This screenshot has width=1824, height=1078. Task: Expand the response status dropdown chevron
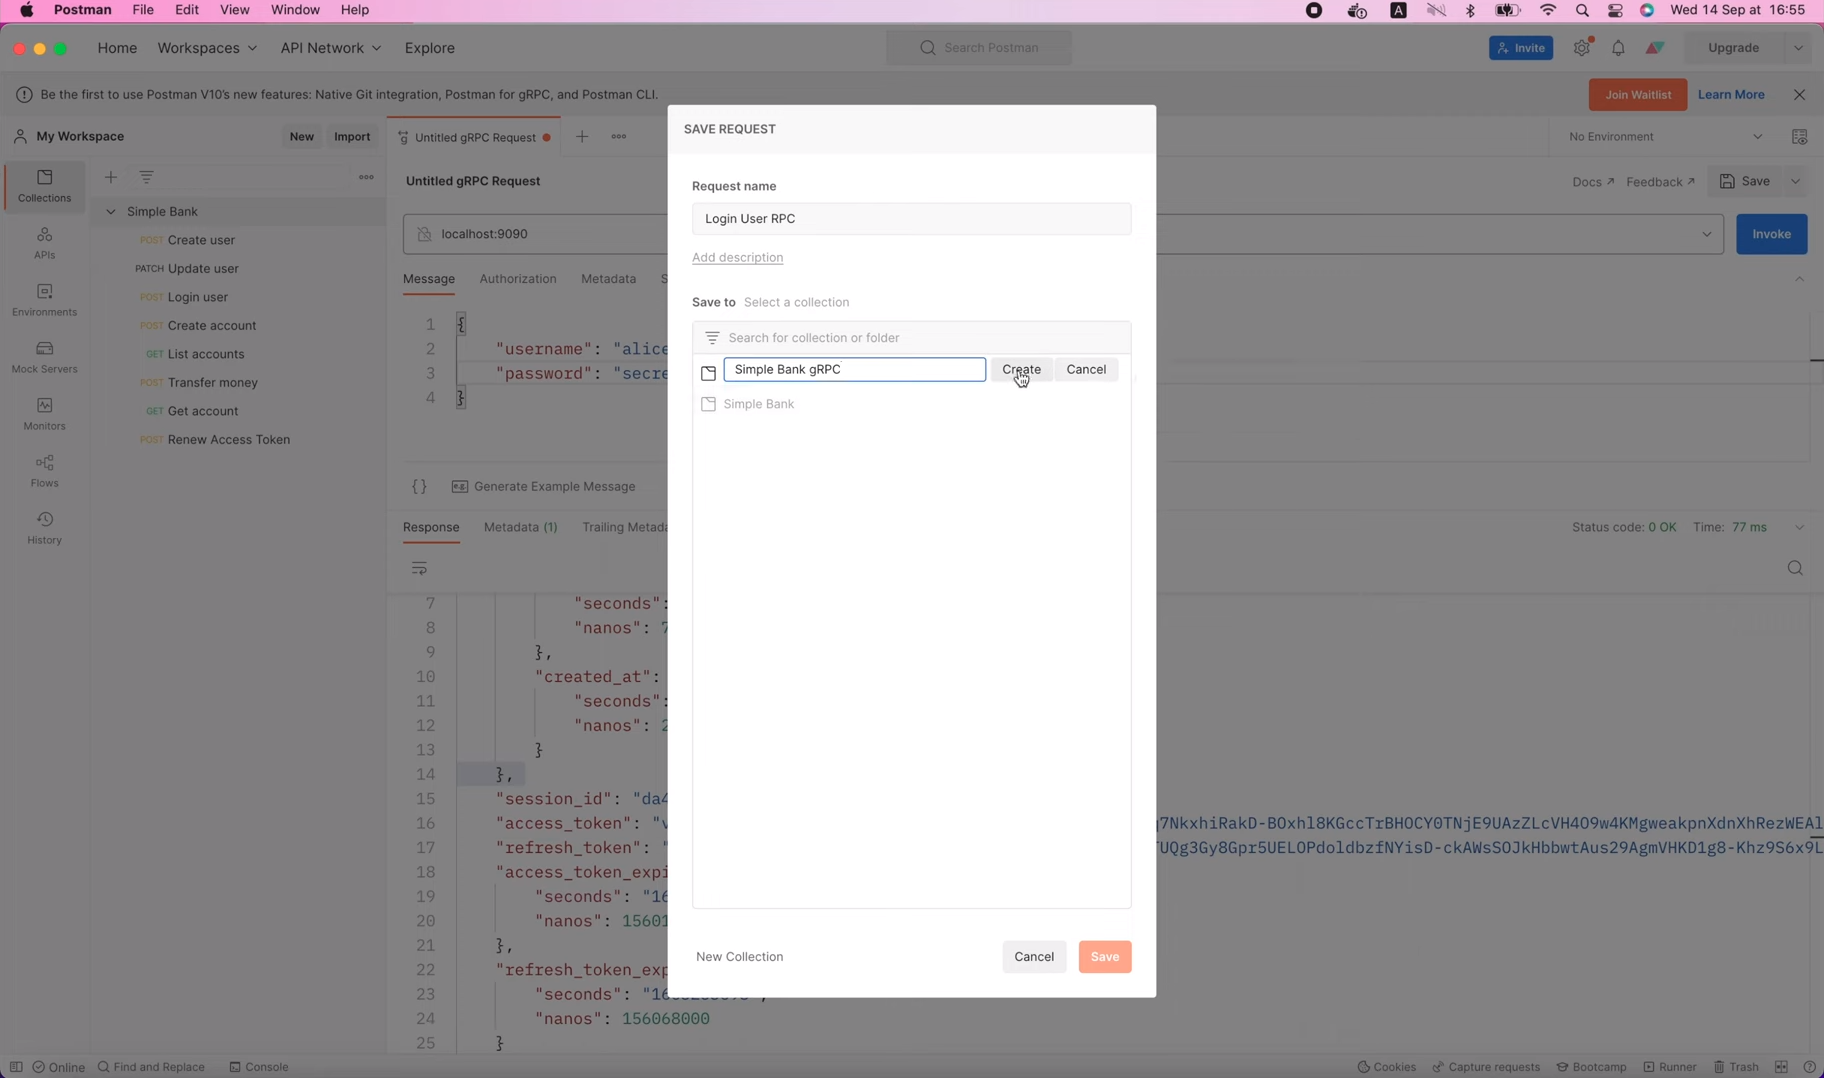coord(1800,527)
